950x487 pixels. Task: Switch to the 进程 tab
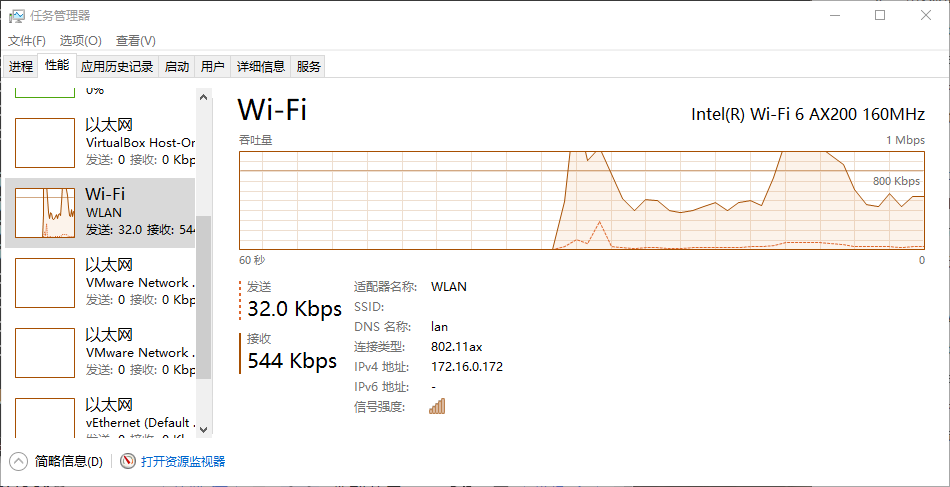(21, 67)
